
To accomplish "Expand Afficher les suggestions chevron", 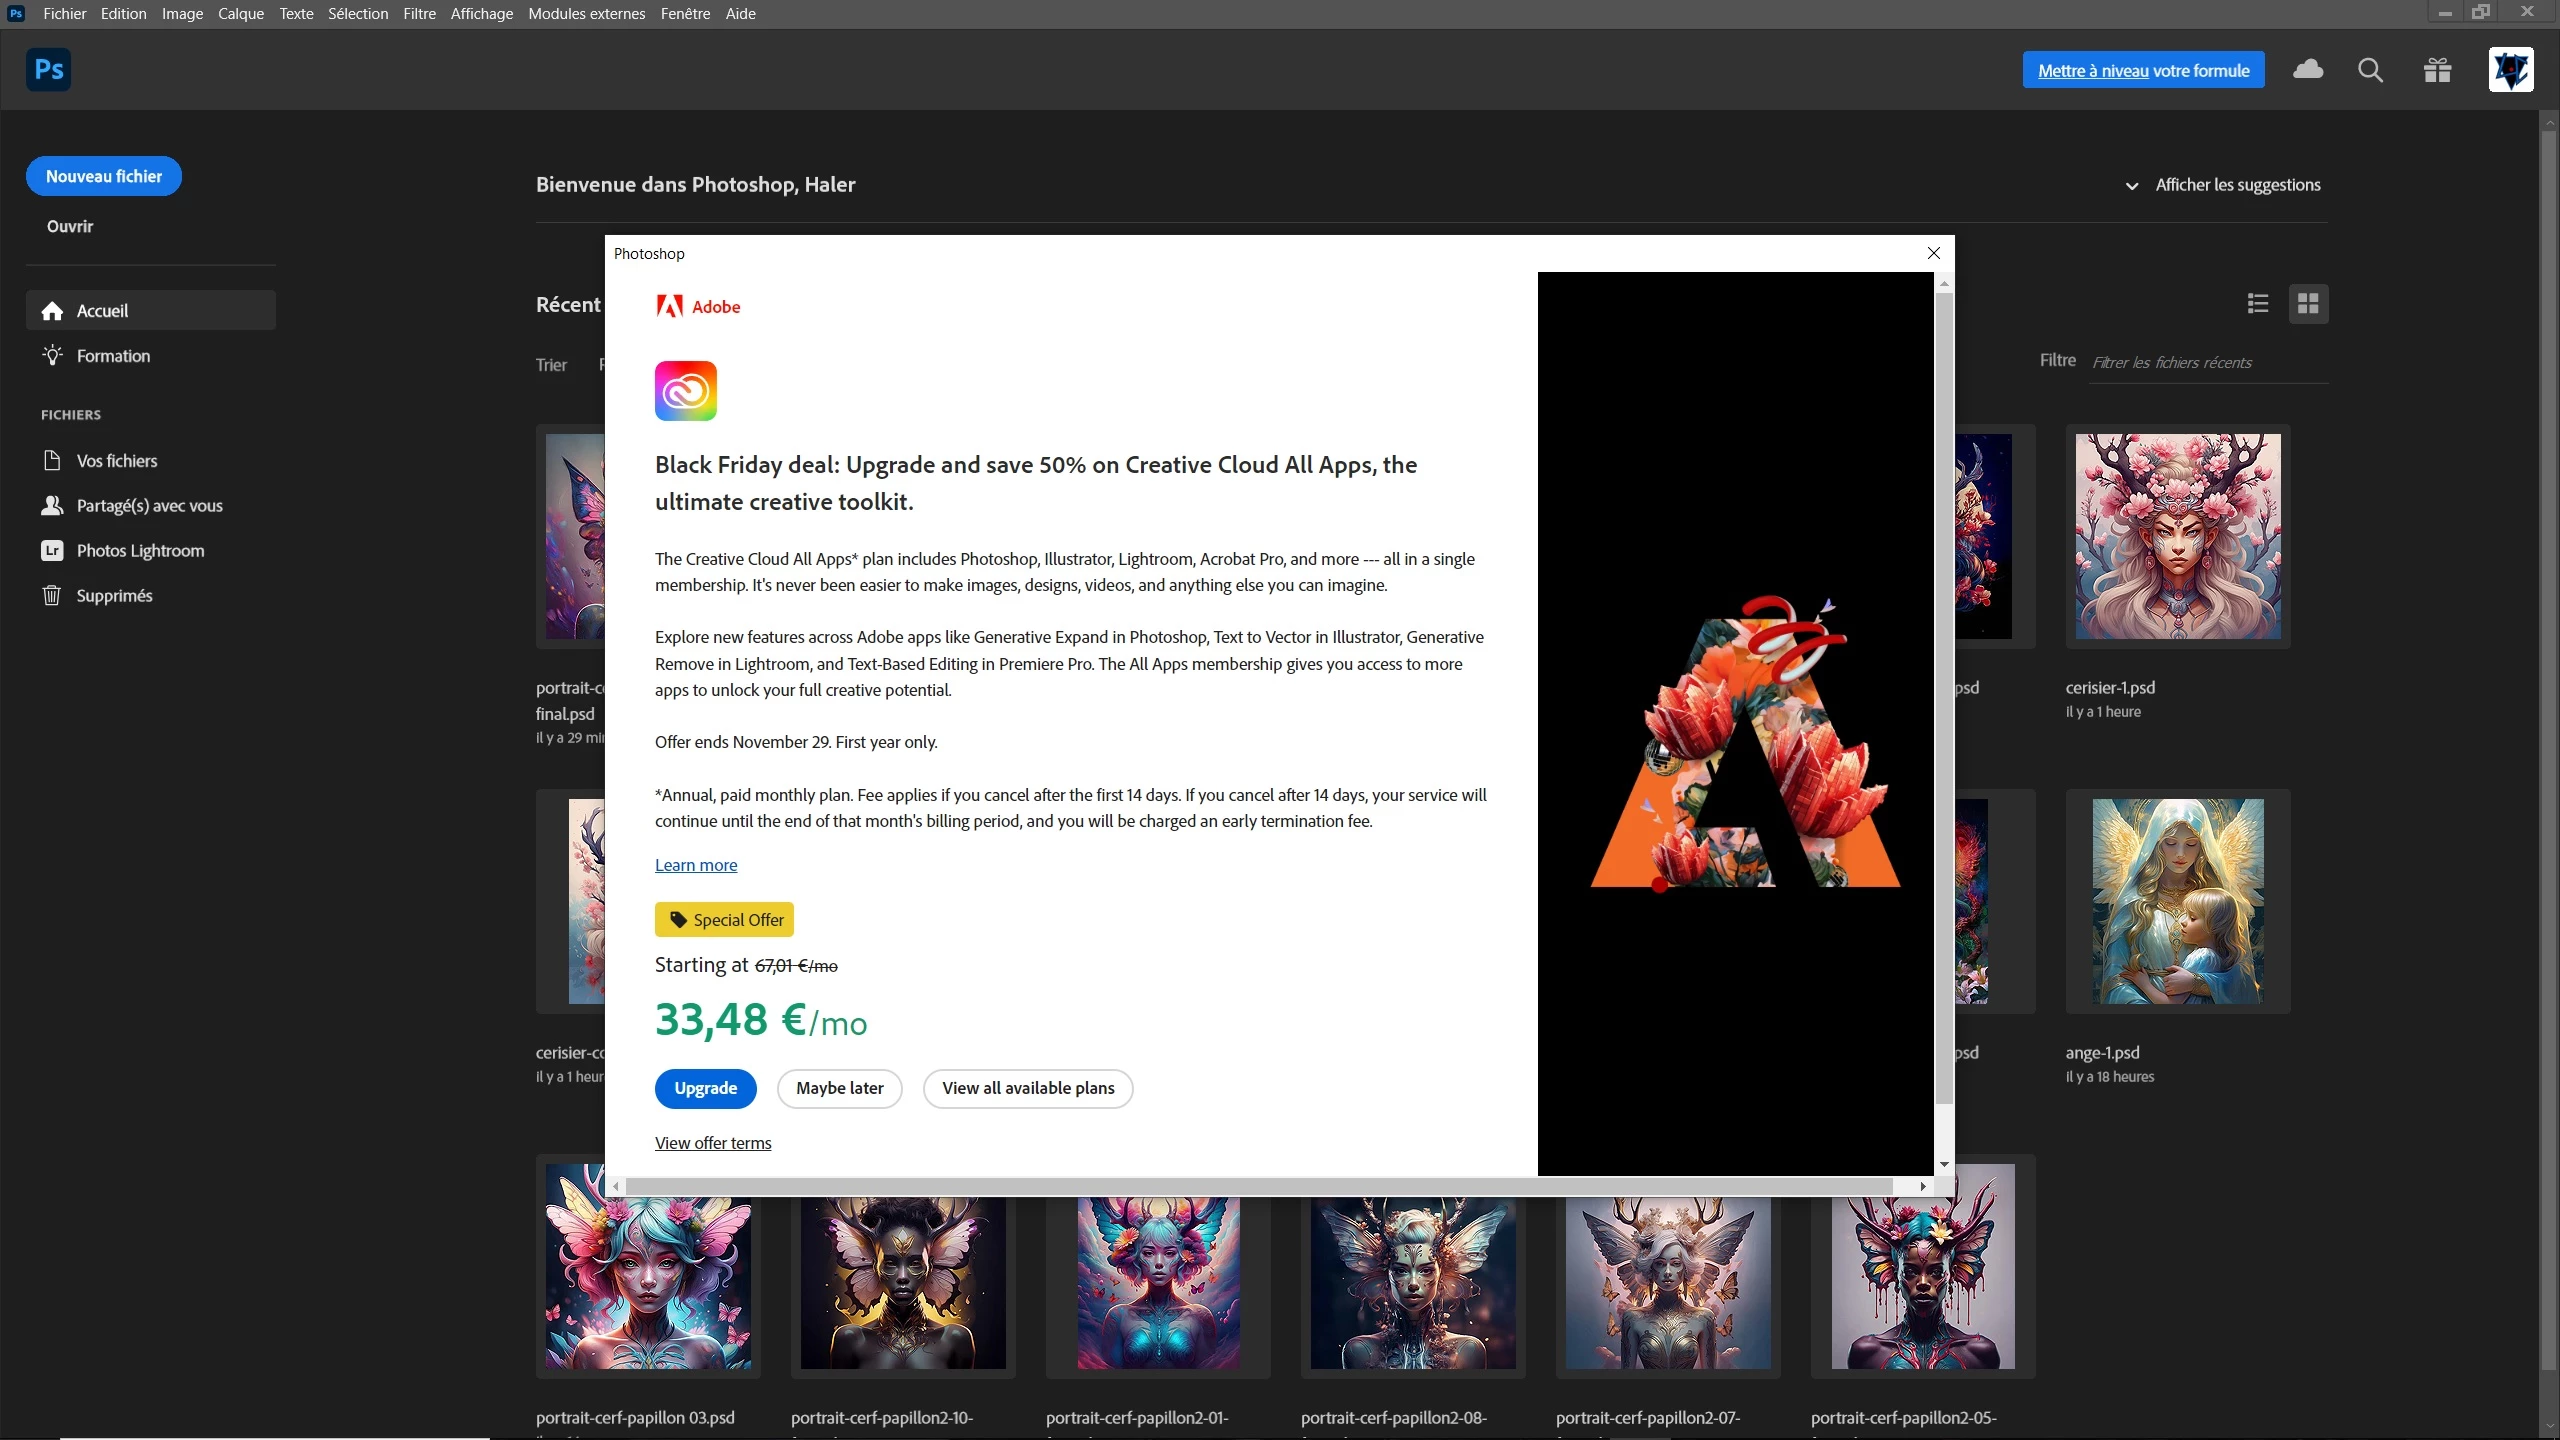I will point(2131,186).
